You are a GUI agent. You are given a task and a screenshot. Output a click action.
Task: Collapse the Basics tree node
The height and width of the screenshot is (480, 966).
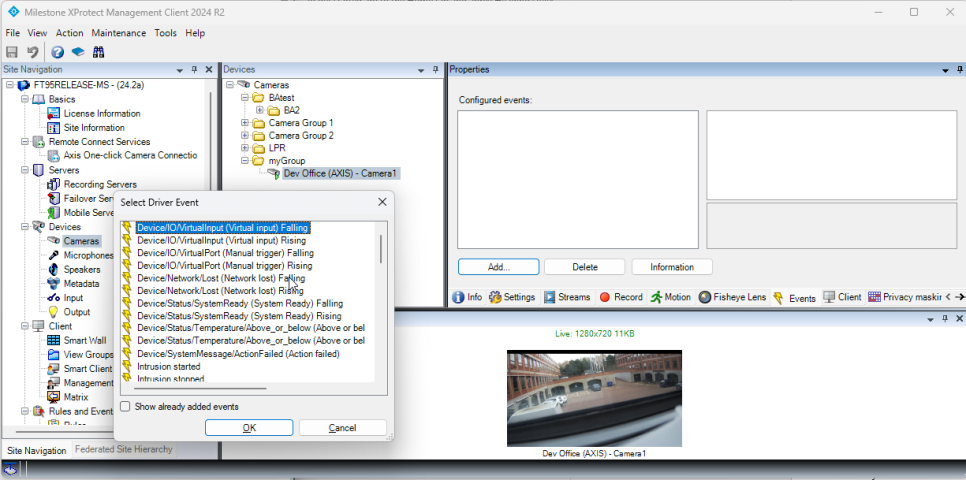[24, 99]
